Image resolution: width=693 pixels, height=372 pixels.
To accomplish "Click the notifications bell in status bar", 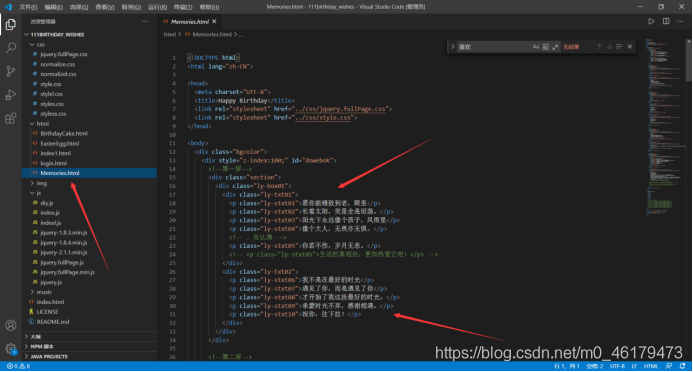I will click(x=682, y=366).
